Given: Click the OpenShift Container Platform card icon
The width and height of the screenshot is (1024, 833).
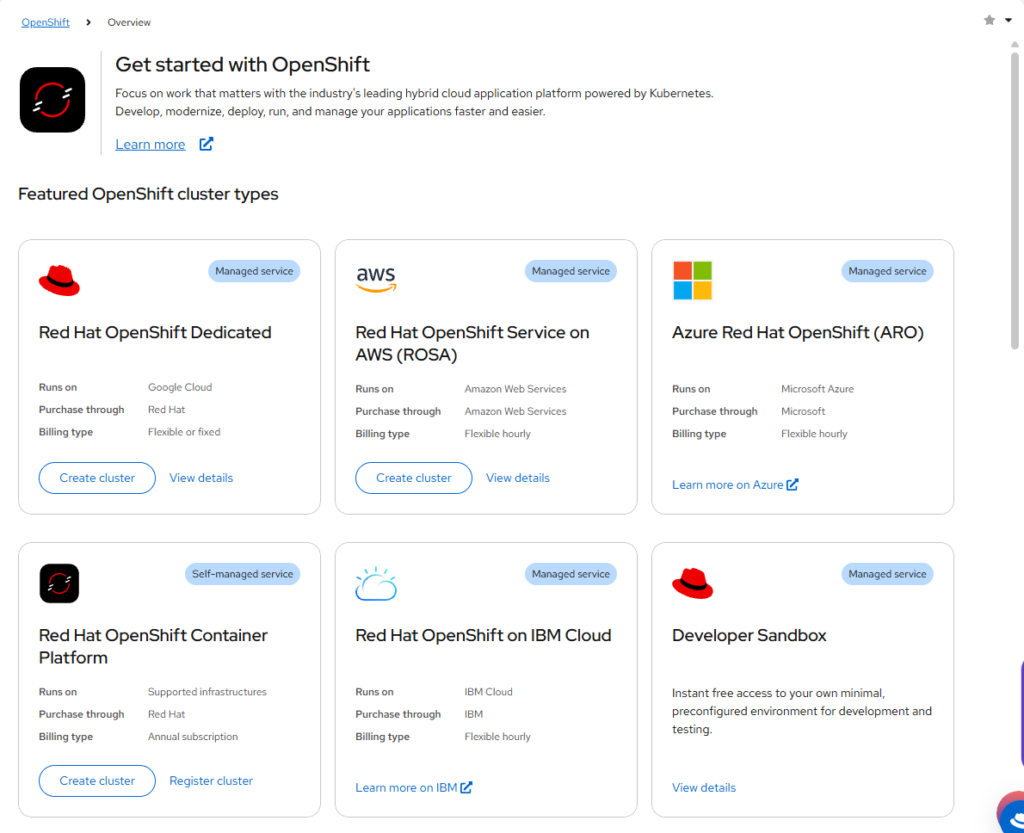Looking at the screenshot, I should tap(59, 583).
